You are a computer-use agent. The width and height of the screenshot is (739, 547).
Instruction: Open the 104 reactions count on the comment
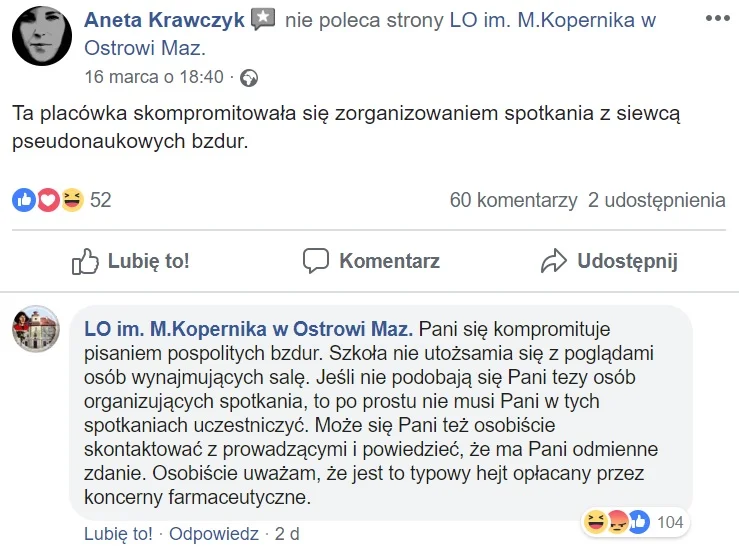click(670, 522)
